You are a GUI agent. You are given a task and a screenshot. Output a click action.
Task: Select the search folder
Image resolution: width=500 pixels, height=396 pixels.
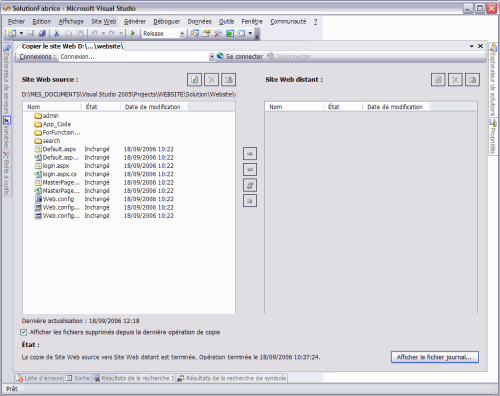47,141
